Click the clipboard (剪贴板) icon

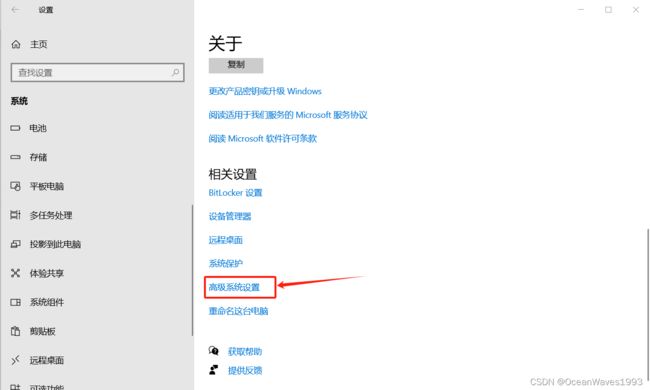tap(15, 331)
